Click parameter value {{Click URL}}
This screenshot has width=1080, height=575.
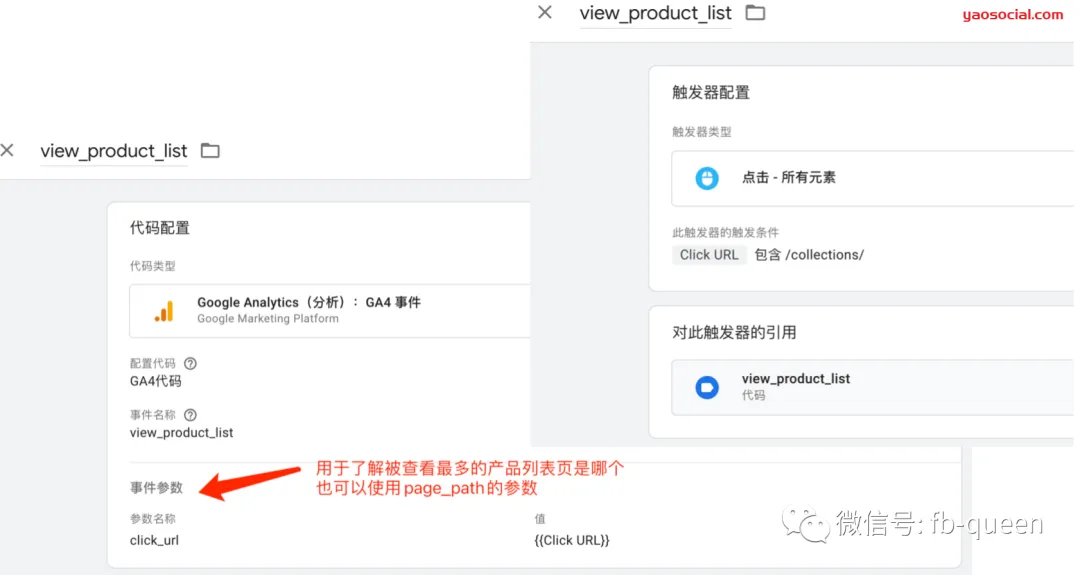pyautogui.click(x=572, y=540)
